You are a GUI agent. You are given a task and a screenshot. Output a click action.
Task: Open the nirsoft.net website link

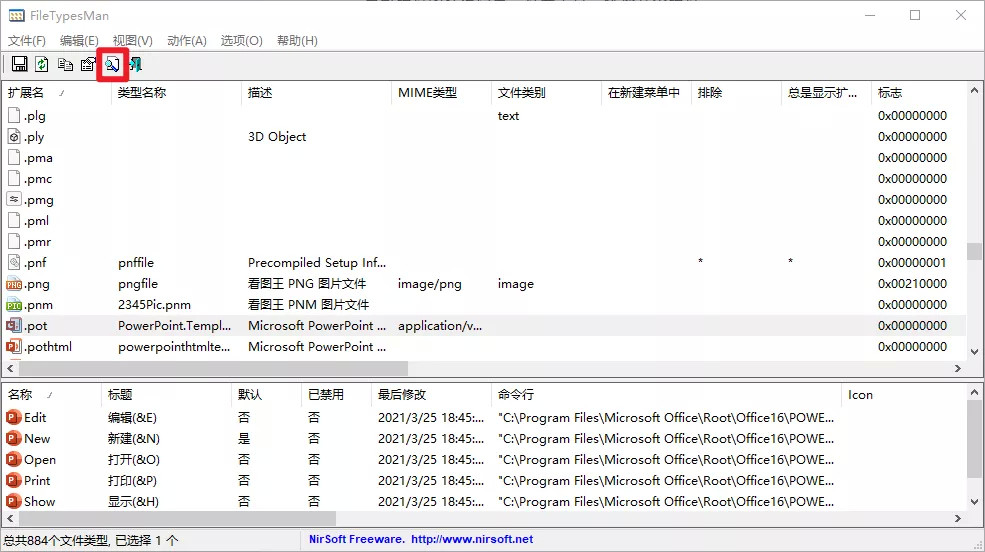[x=472, y=539]
